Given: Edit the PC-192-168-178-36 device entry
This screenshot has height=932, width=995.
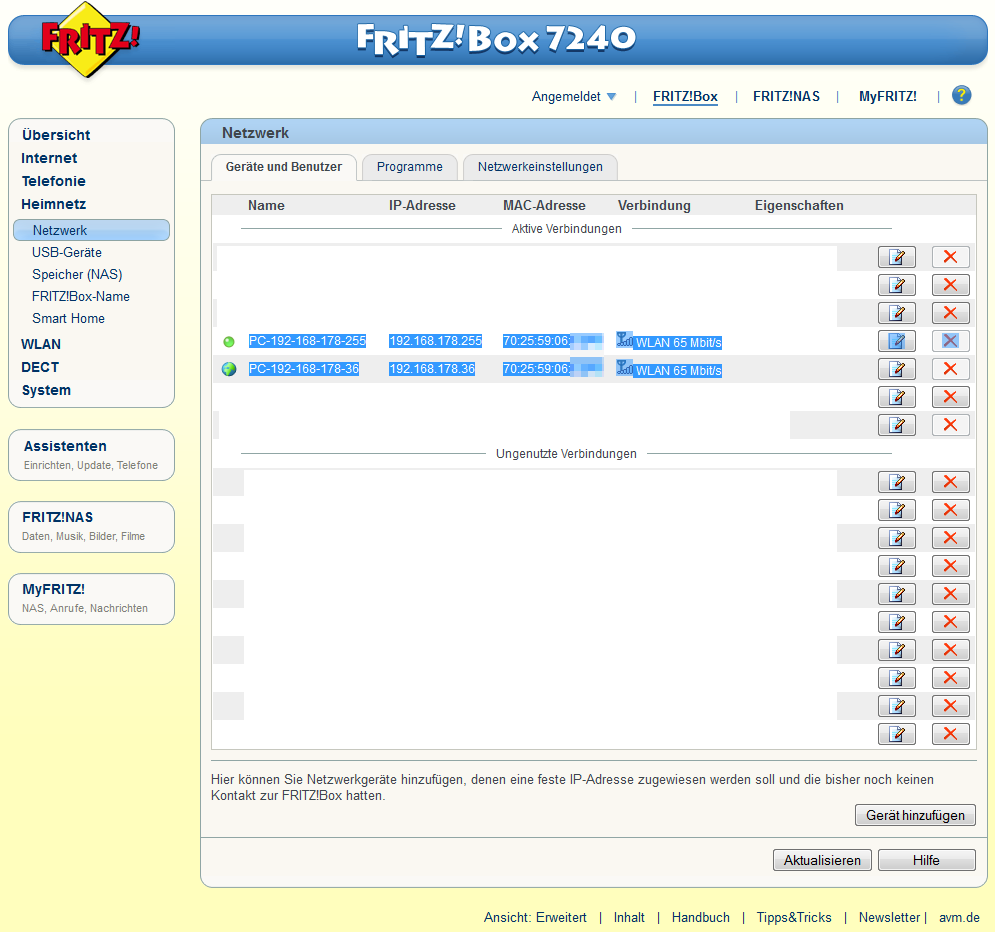Looking at the screenshot, I should (897, 369).
